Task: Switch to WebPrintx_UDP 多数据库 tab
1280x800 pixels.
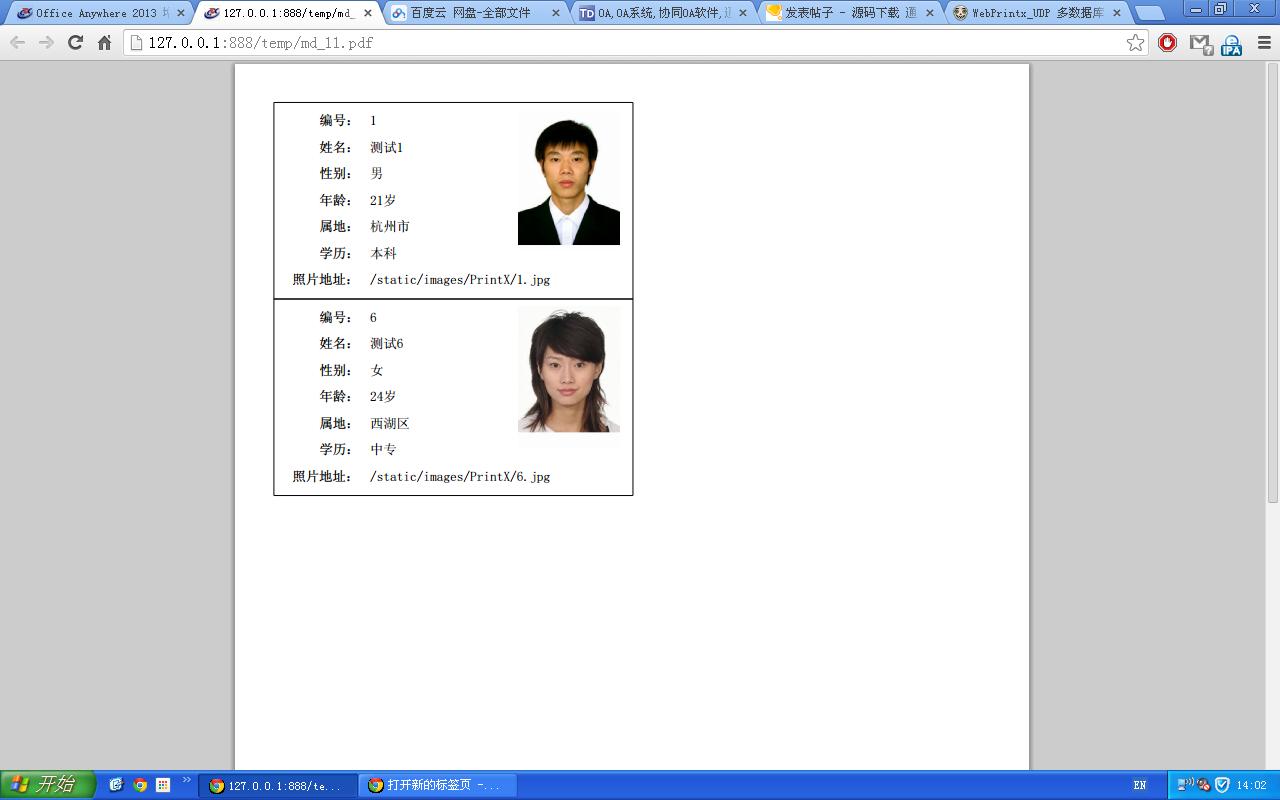Action: pyautogui.click(x=1036, y=13)
